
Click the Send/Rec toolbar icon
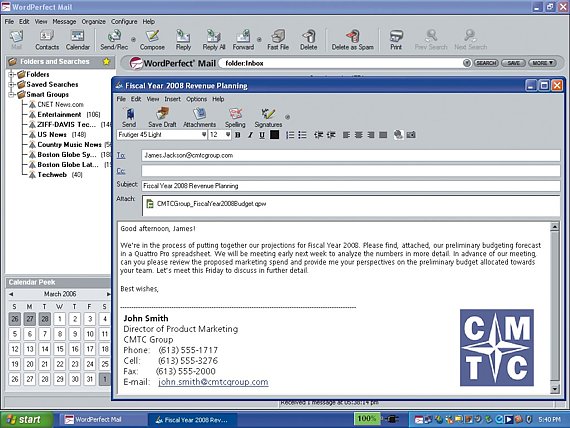[114, 40]
